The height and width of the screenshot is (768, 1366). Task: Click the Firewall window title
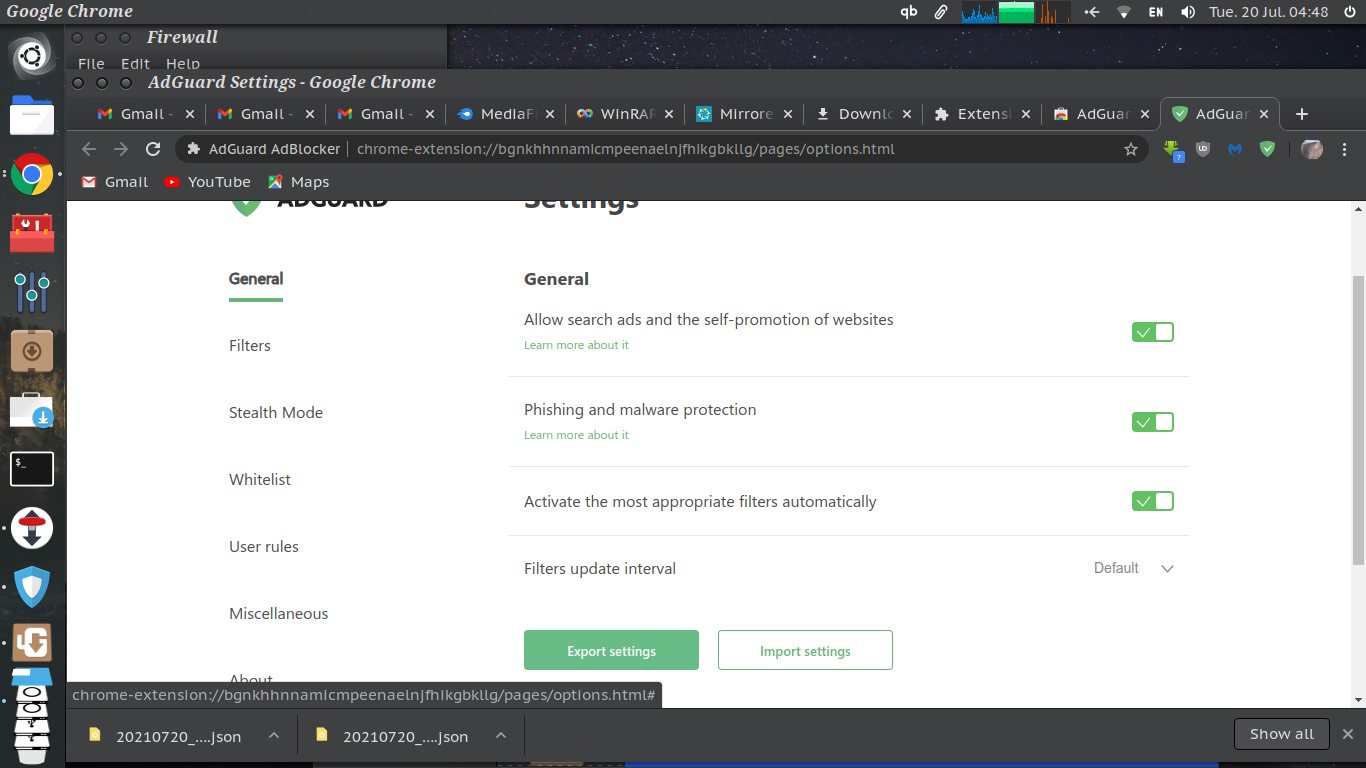182,37
